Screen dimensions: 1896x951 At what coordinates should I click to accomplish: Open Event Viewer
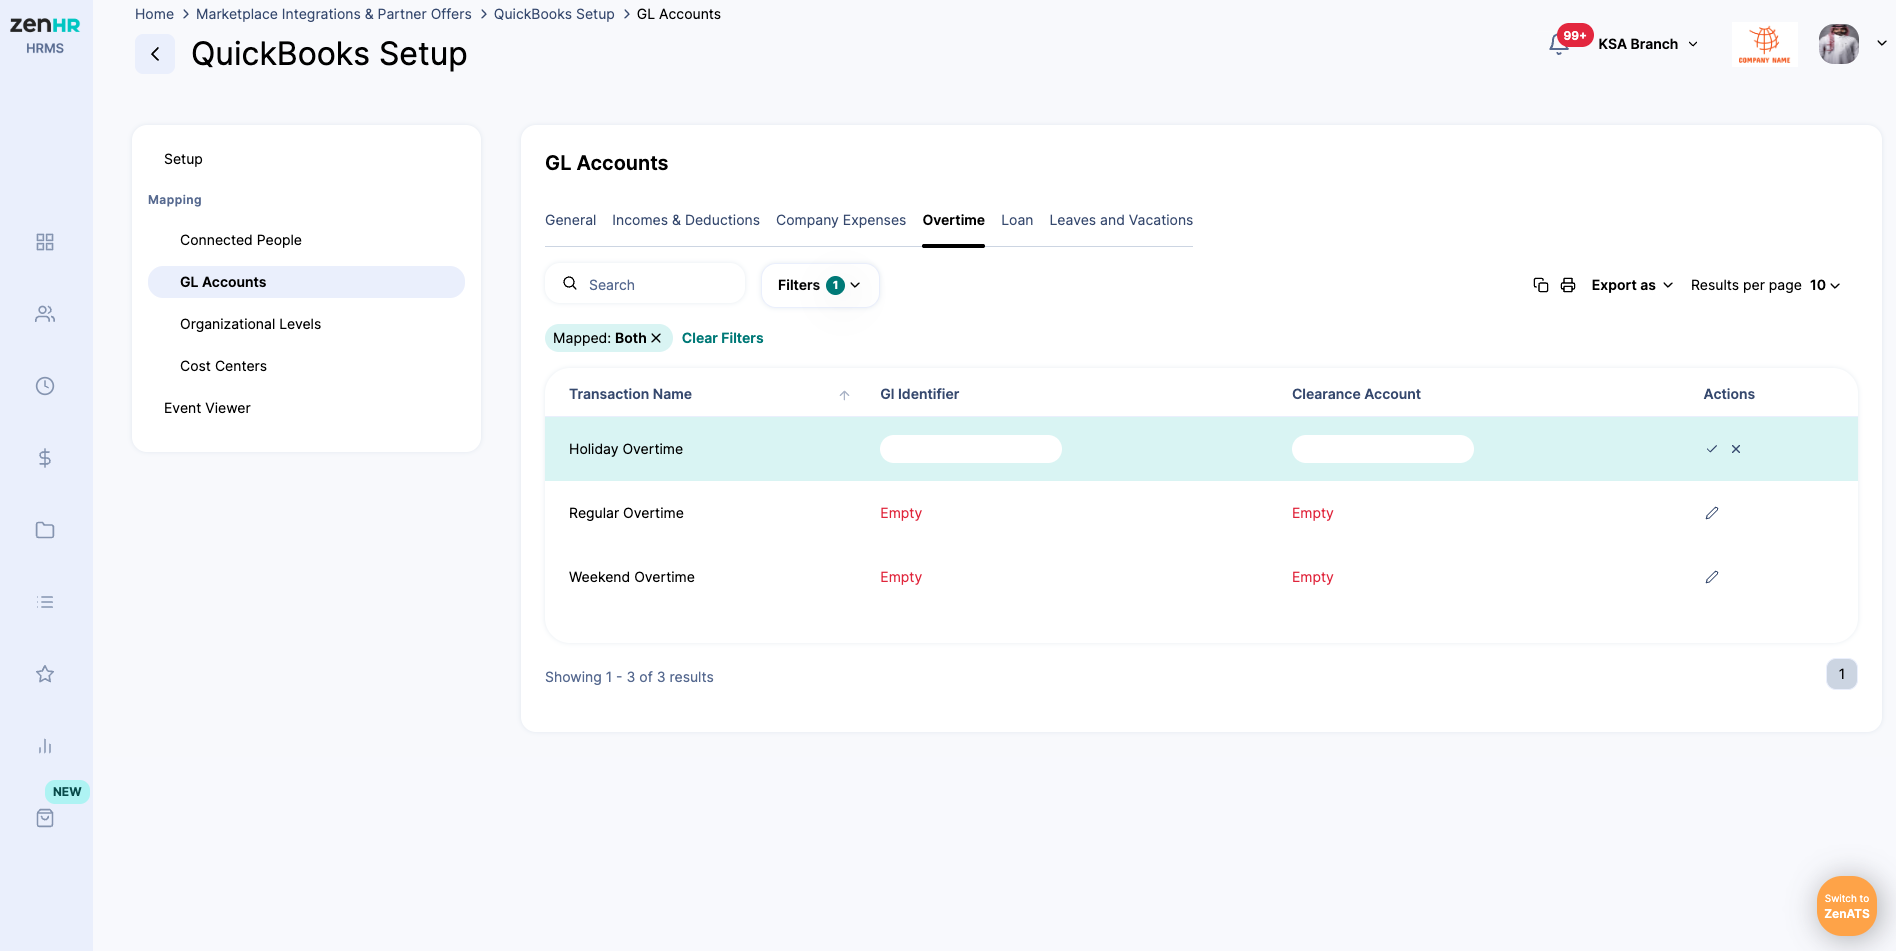coord(207,408)
